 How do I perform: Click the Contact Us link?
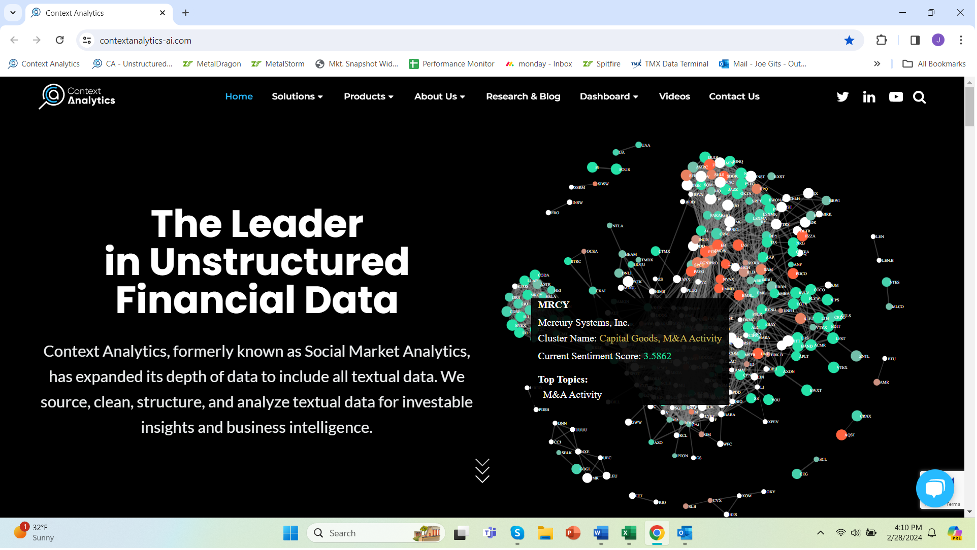point(734,97)
